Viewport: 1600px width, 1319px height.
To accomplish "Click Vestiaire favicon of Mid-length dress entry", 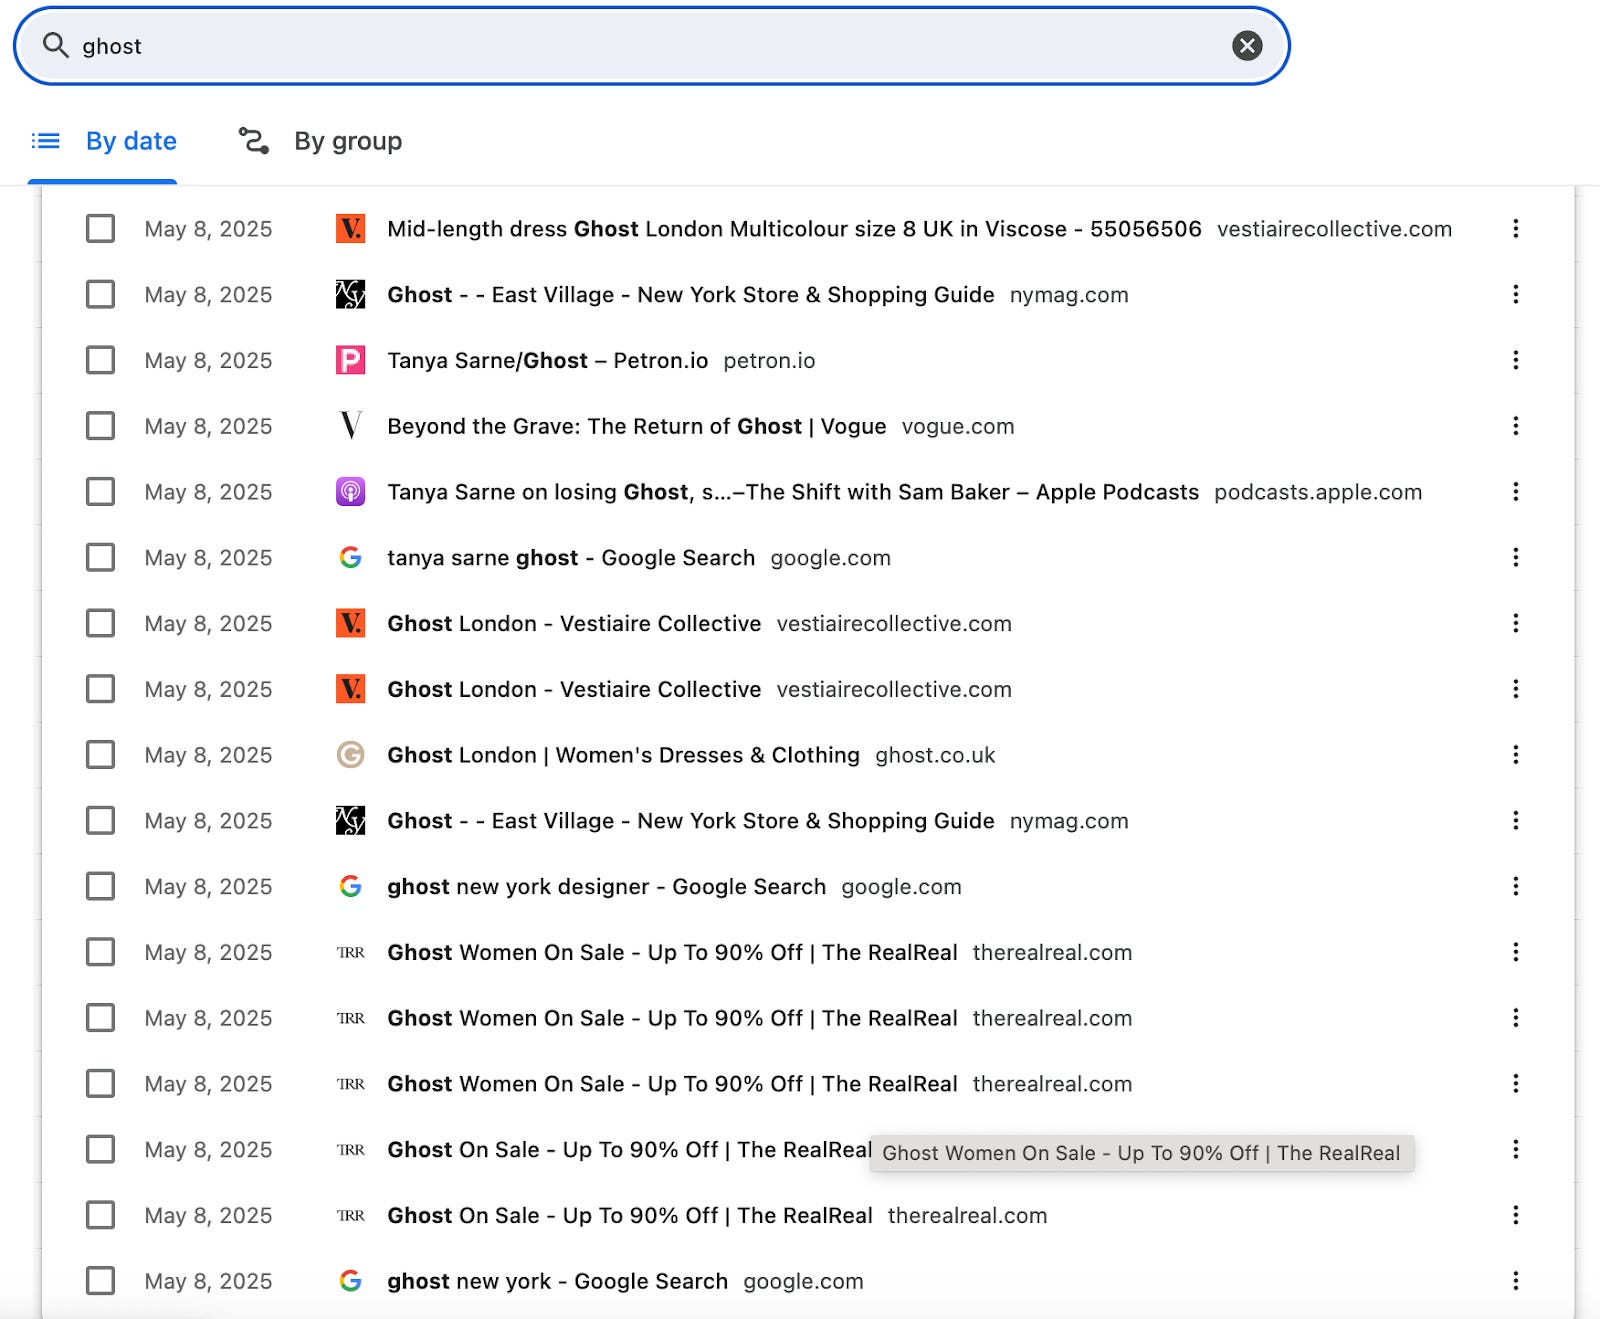I will pyautogui.click(x=350, y=229).
